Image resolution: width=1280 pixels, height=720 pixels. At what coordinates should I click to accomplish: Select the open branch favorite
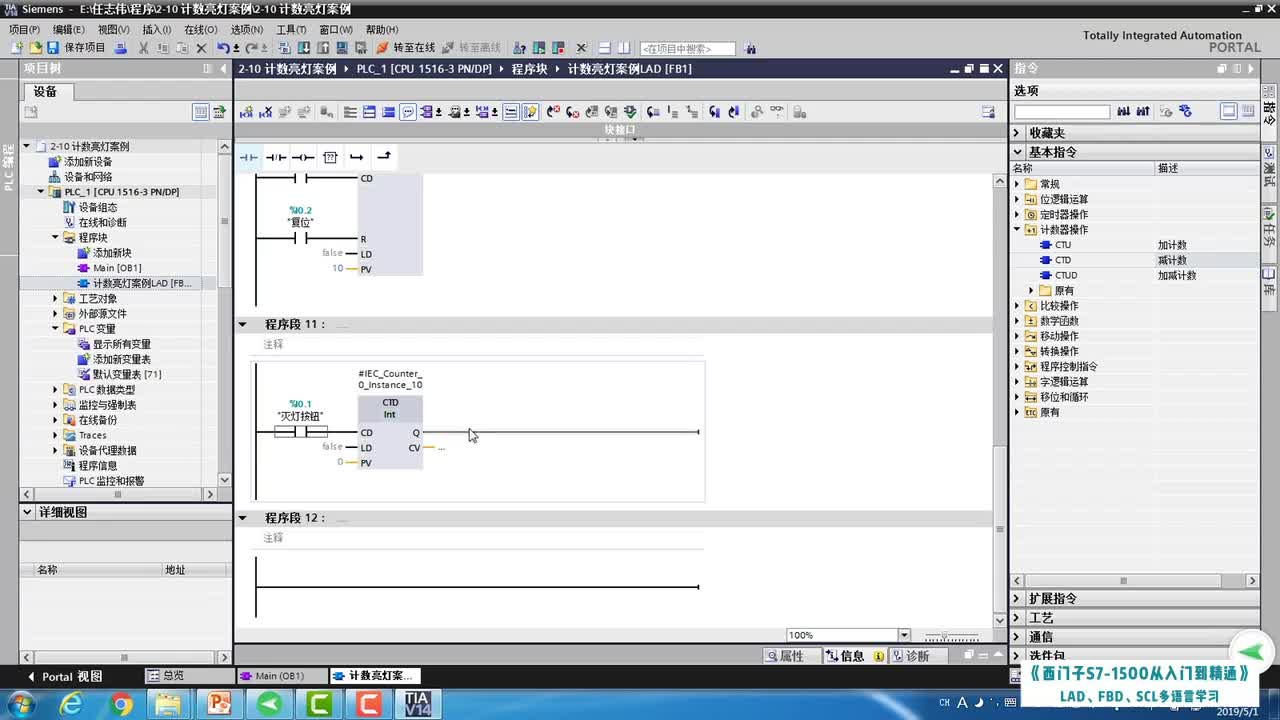point(357,157)
